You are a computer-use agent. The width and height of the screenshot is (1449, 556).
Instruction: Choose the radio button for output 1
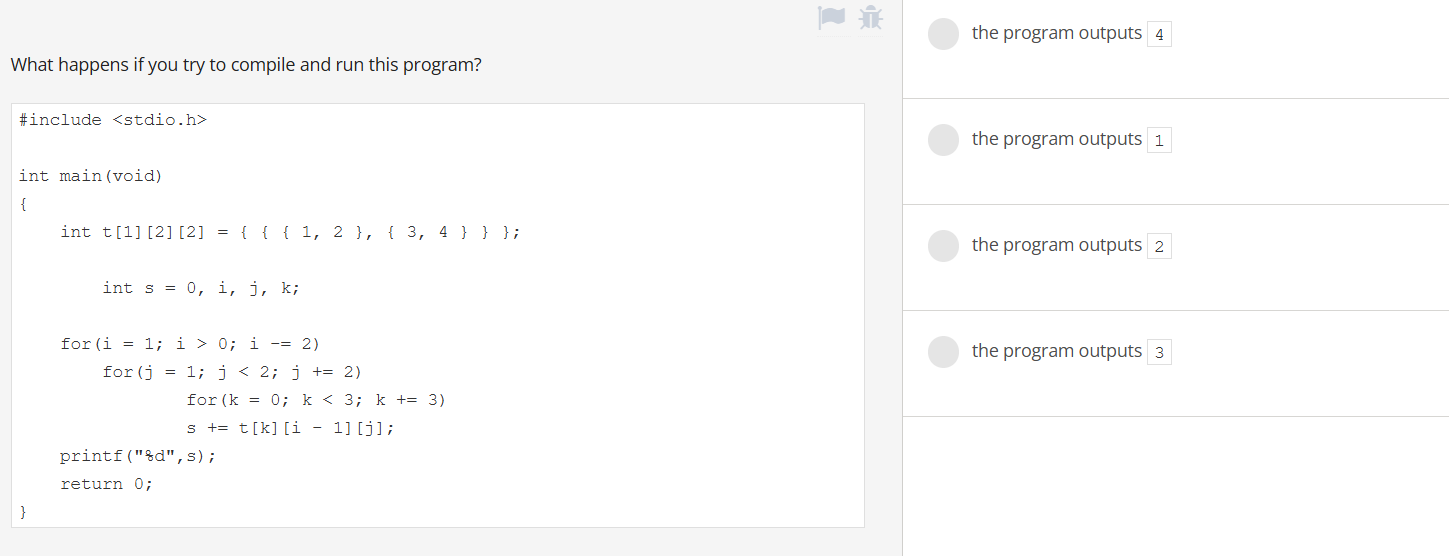(x=943, y=140)
